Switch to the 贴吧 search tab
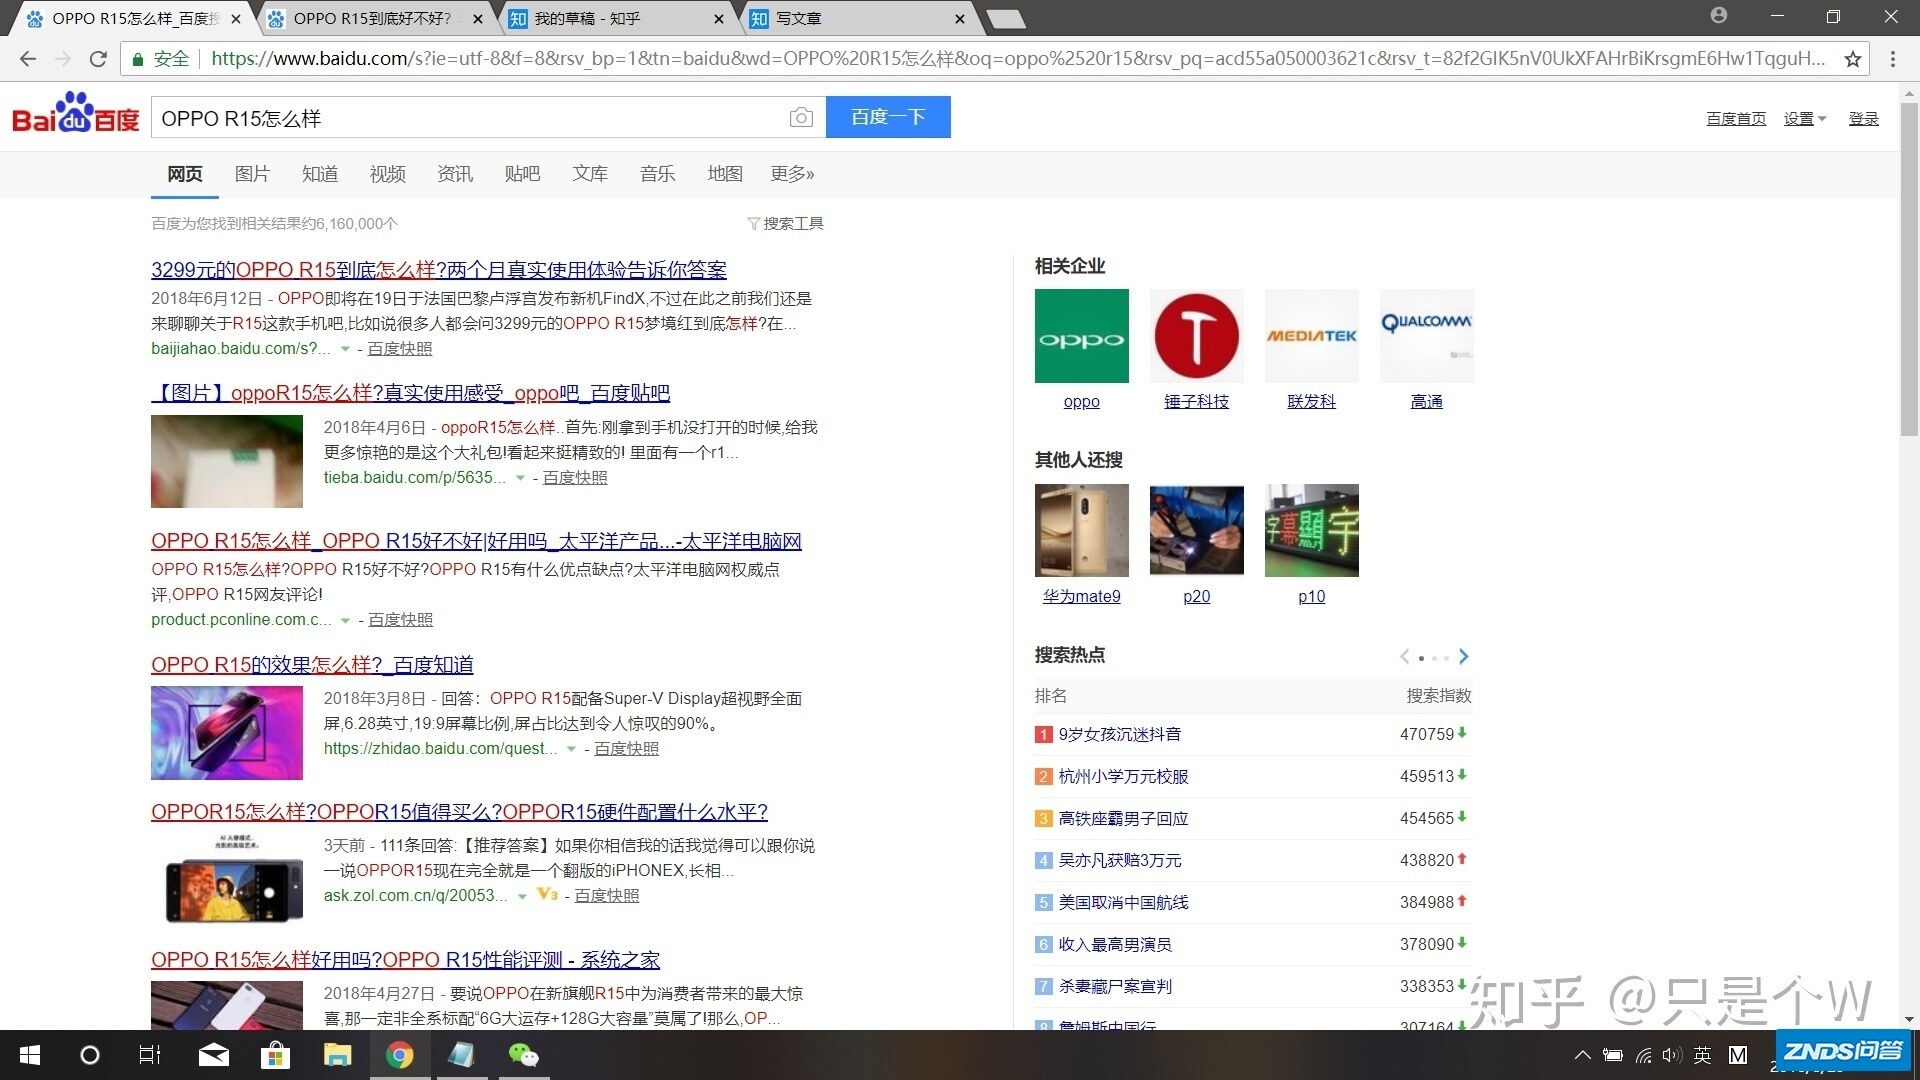The width and height of the screenshot is (1920, 1080). 522,174
